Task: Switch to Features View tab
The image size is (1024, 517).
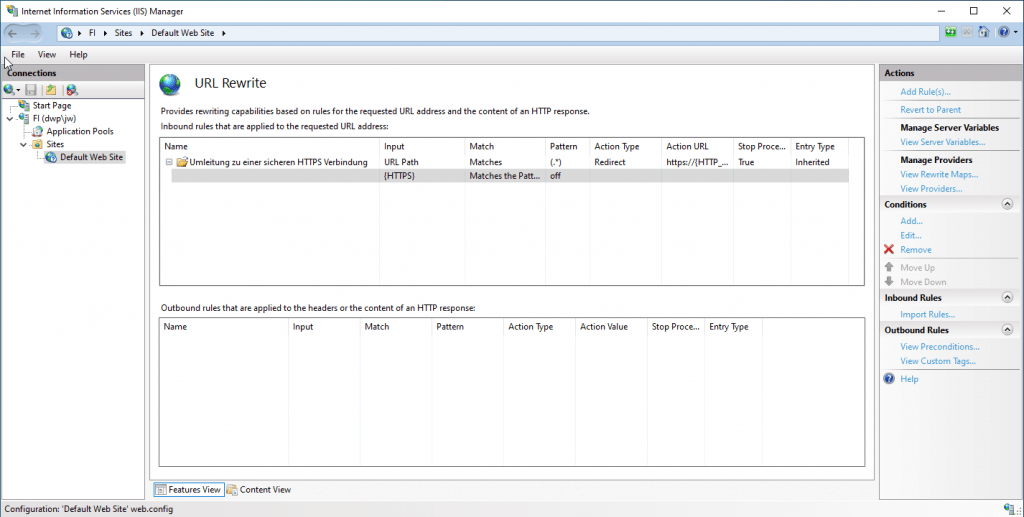Action: coord(189,490)
